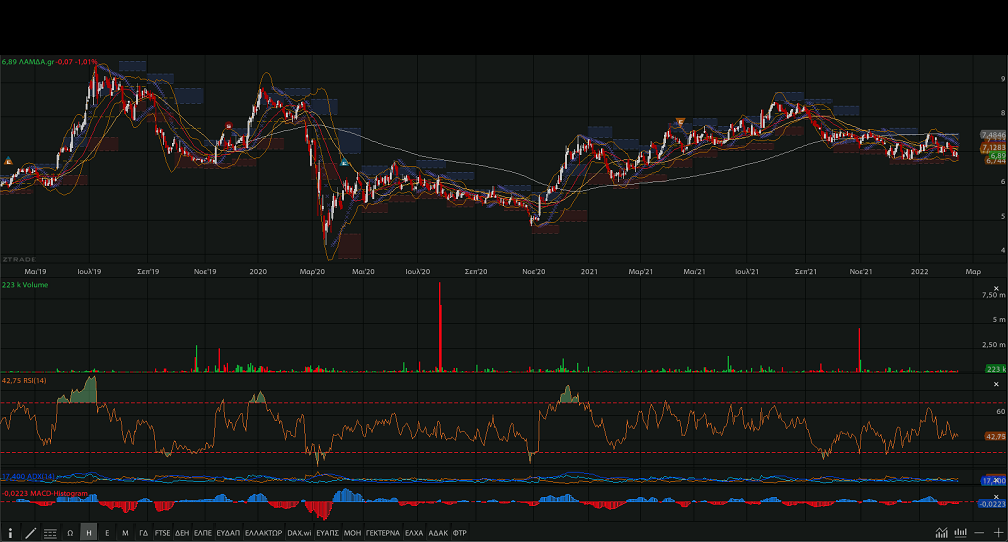The width and height of the screenshot is (1008, 542).
Task: Load the DAX.wi index chart
Action: [299, 533]
